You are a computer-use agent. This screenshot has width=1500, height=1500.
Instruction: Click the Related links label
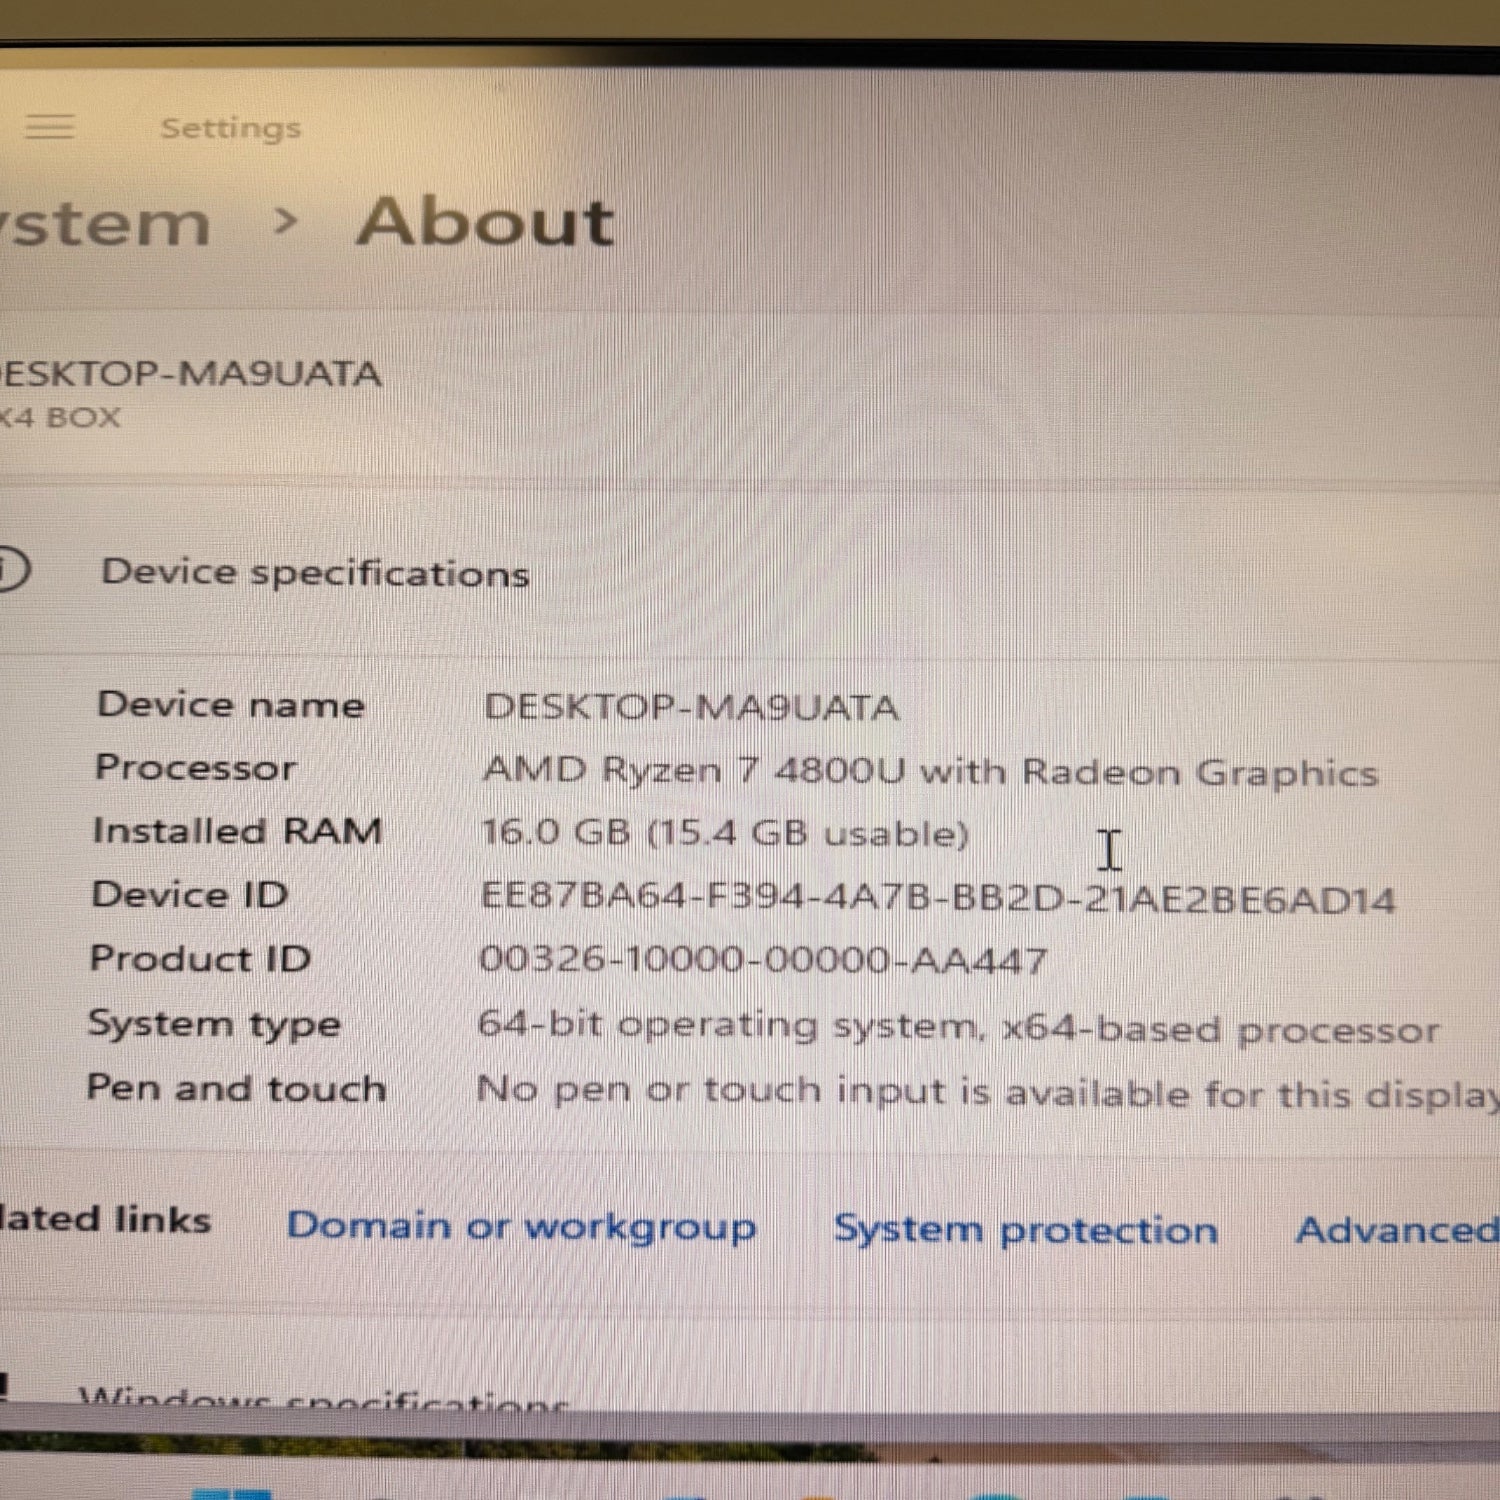105,1220
